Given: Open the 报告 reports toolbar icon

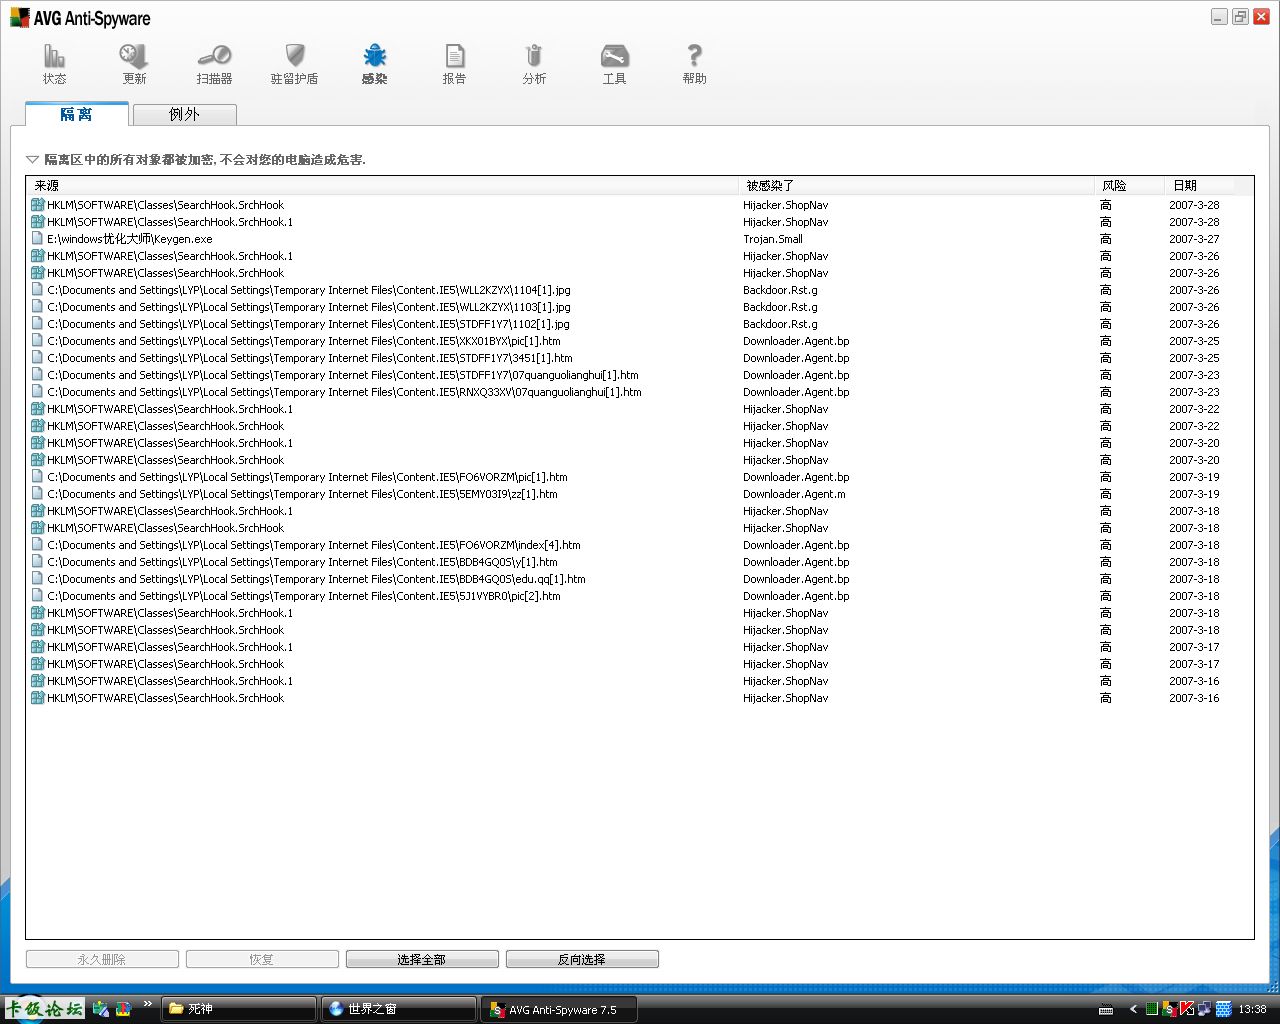Looking at the screenshot, I should 454,63.
